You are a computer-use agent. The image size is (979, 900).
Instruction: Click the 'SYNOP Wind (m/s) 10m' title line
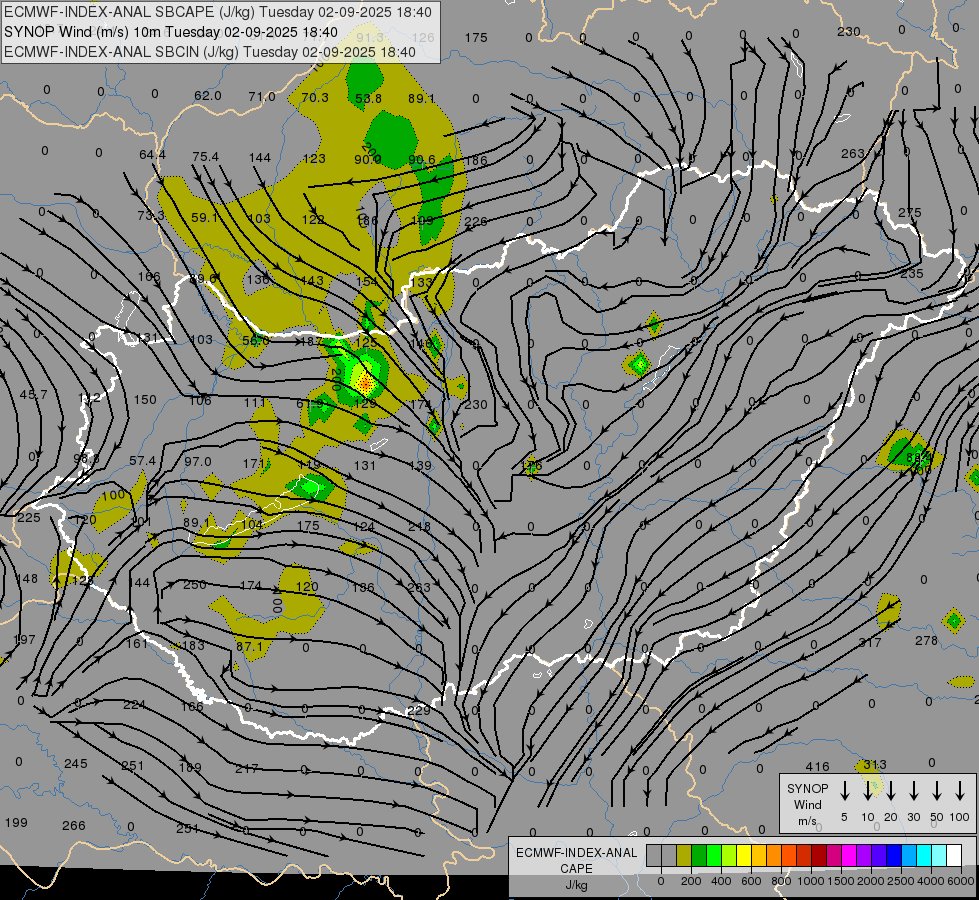(x=170, y=32)
